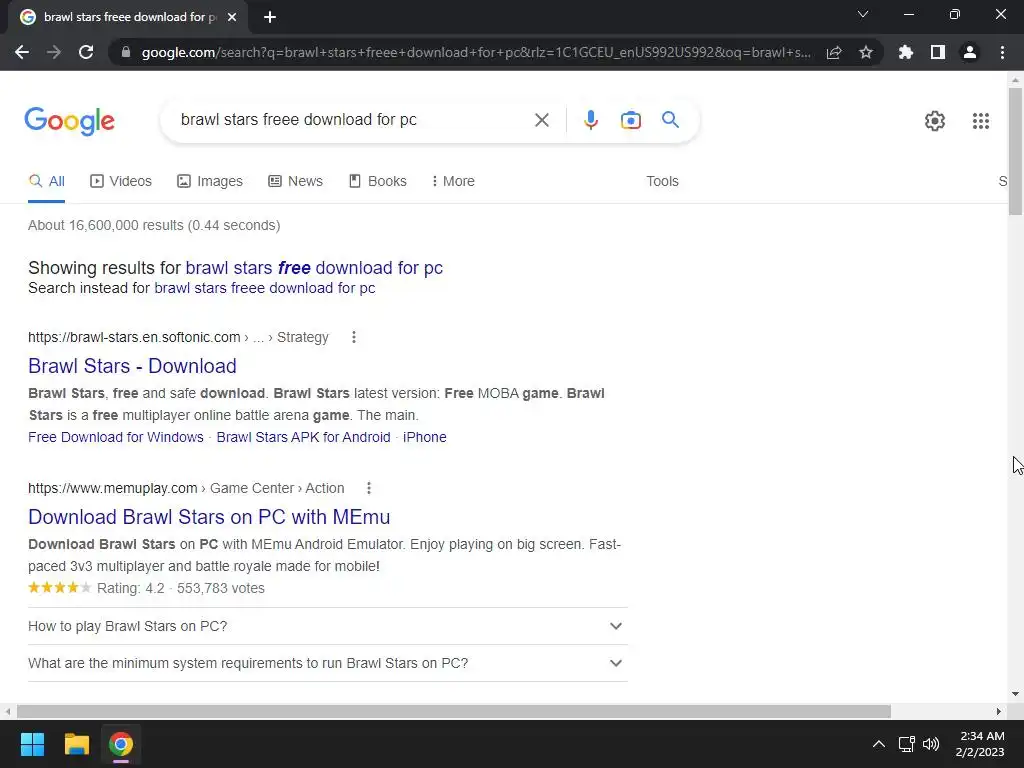The height and width of the screenshot is (768, 1024).
Task: Click scroll down arrow of vertical scrollbar
Action: click(x=1015, y=694)
